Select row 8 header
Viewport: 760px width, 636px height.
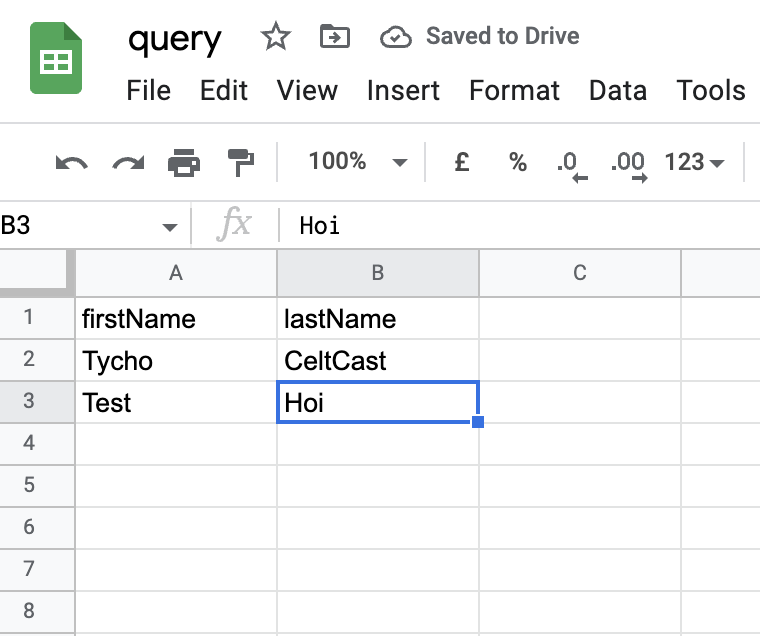(37, 611)
